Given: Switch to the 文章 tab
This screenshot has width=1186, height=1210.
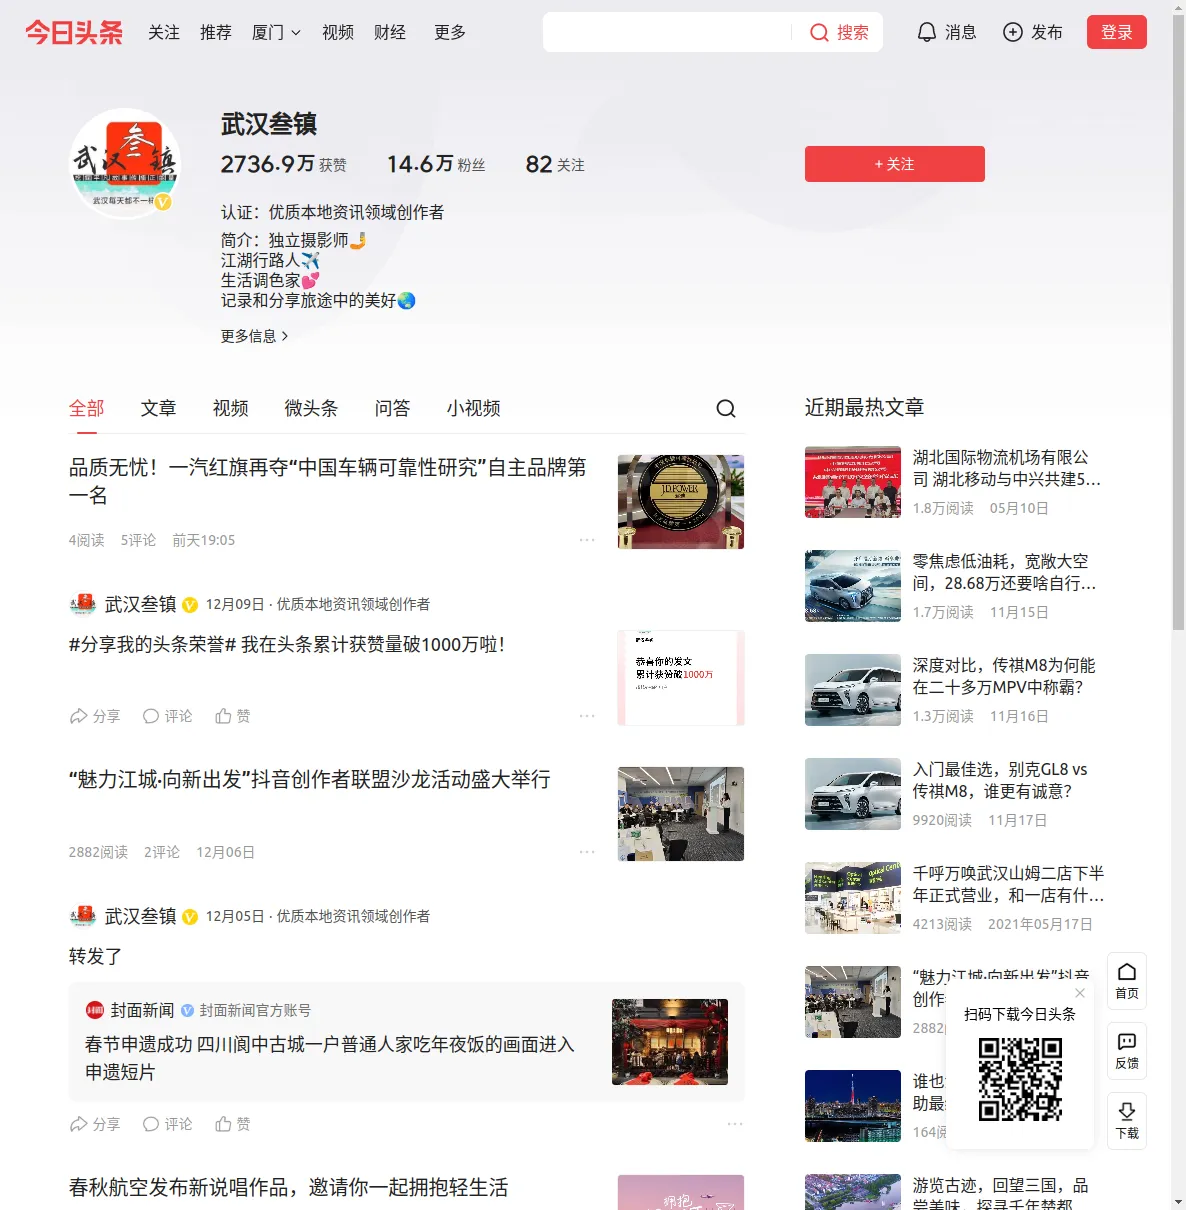Looking at the screenshot, I should pos(159,408).
